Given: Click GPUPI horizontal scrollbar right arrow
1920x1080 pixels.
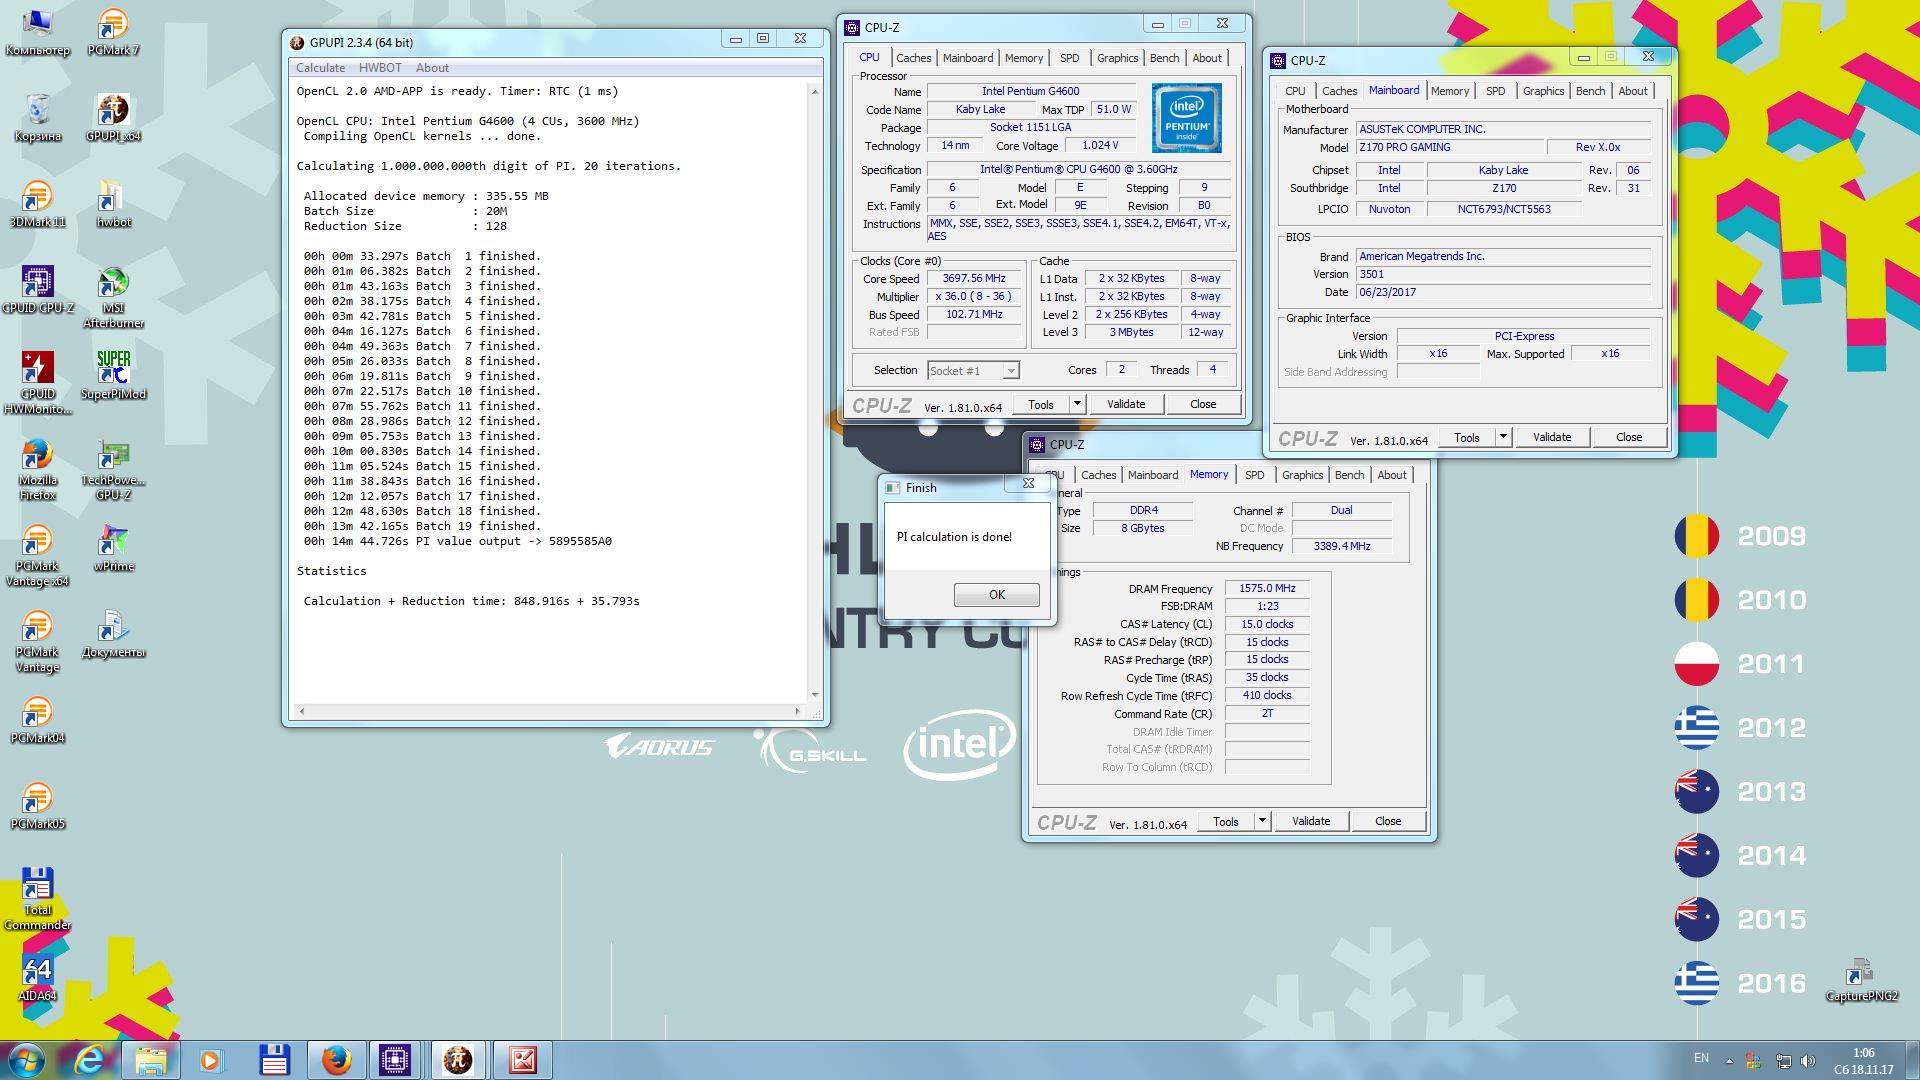Looking at the screenshot, I should click(797, 711).
